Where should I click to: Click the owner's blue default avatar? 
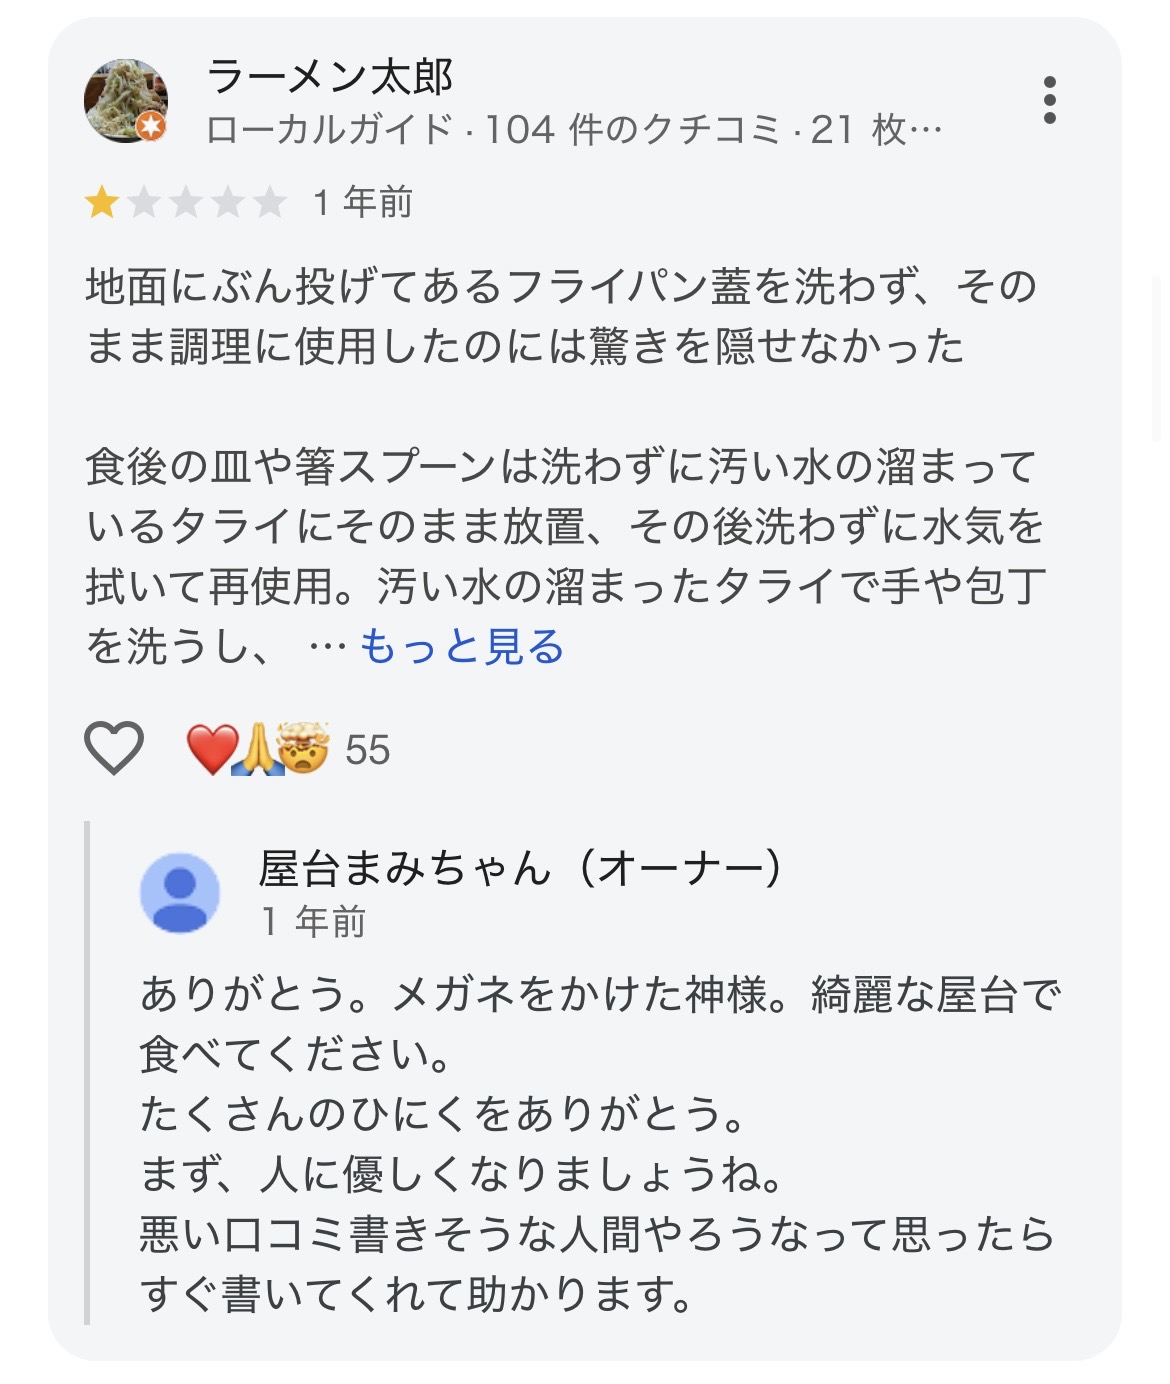pos(180,893)
